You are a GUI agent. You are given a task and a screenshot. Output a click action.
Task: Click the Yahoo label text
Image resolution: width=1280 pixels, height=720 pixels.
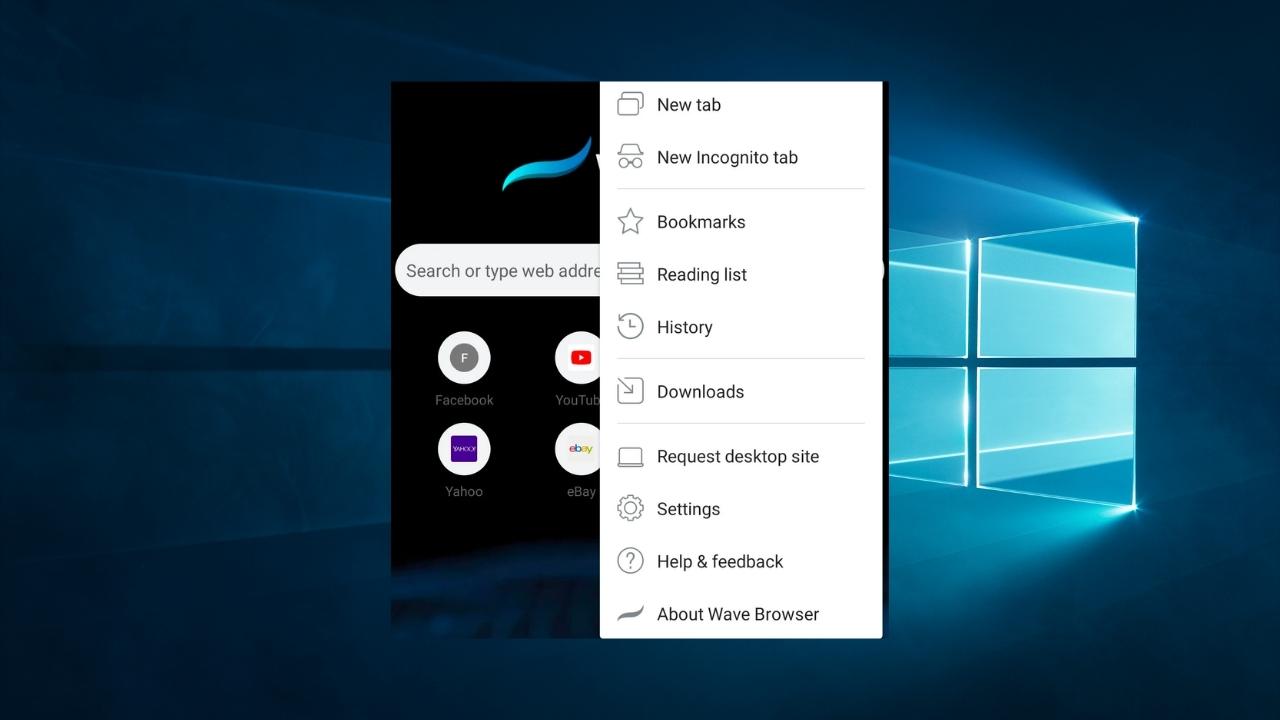pyautogui.click(x=464, y=491)
